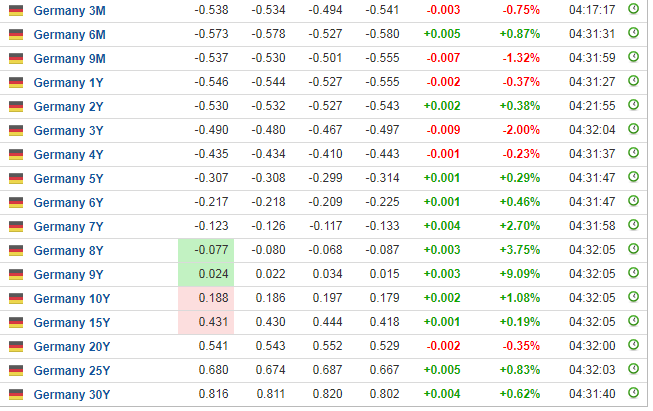Click the German flag beside Germany 5Y
Viewport: 653px width, 411px height.
[16, 179]
